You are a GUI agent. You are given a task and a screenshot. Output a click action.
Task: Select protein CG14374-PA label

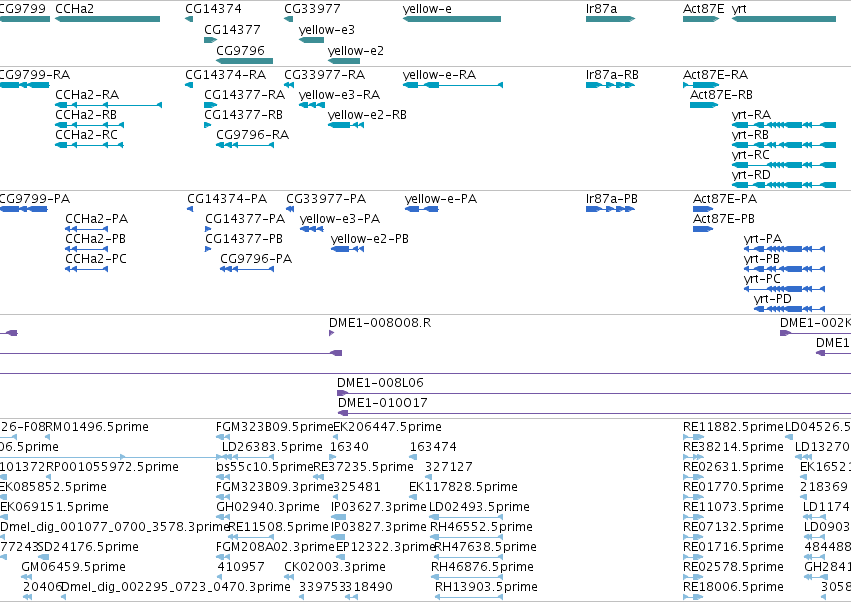click(227, 199)
